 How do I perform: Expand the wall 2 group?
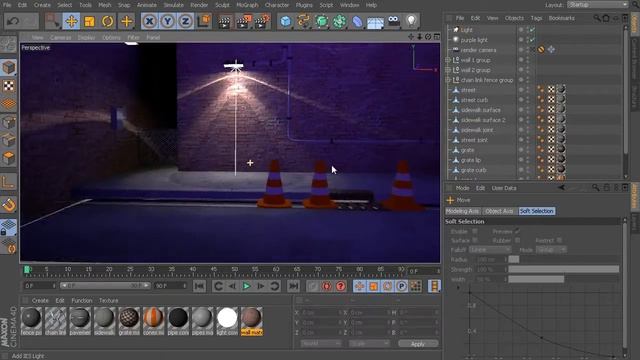coord(448,70)
